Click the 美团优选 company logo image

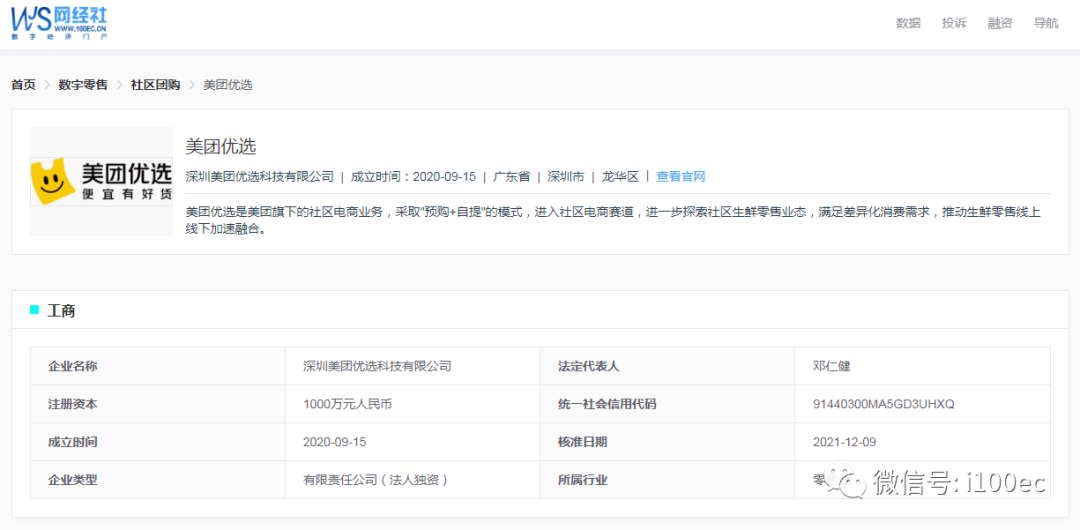click(101, 182)
